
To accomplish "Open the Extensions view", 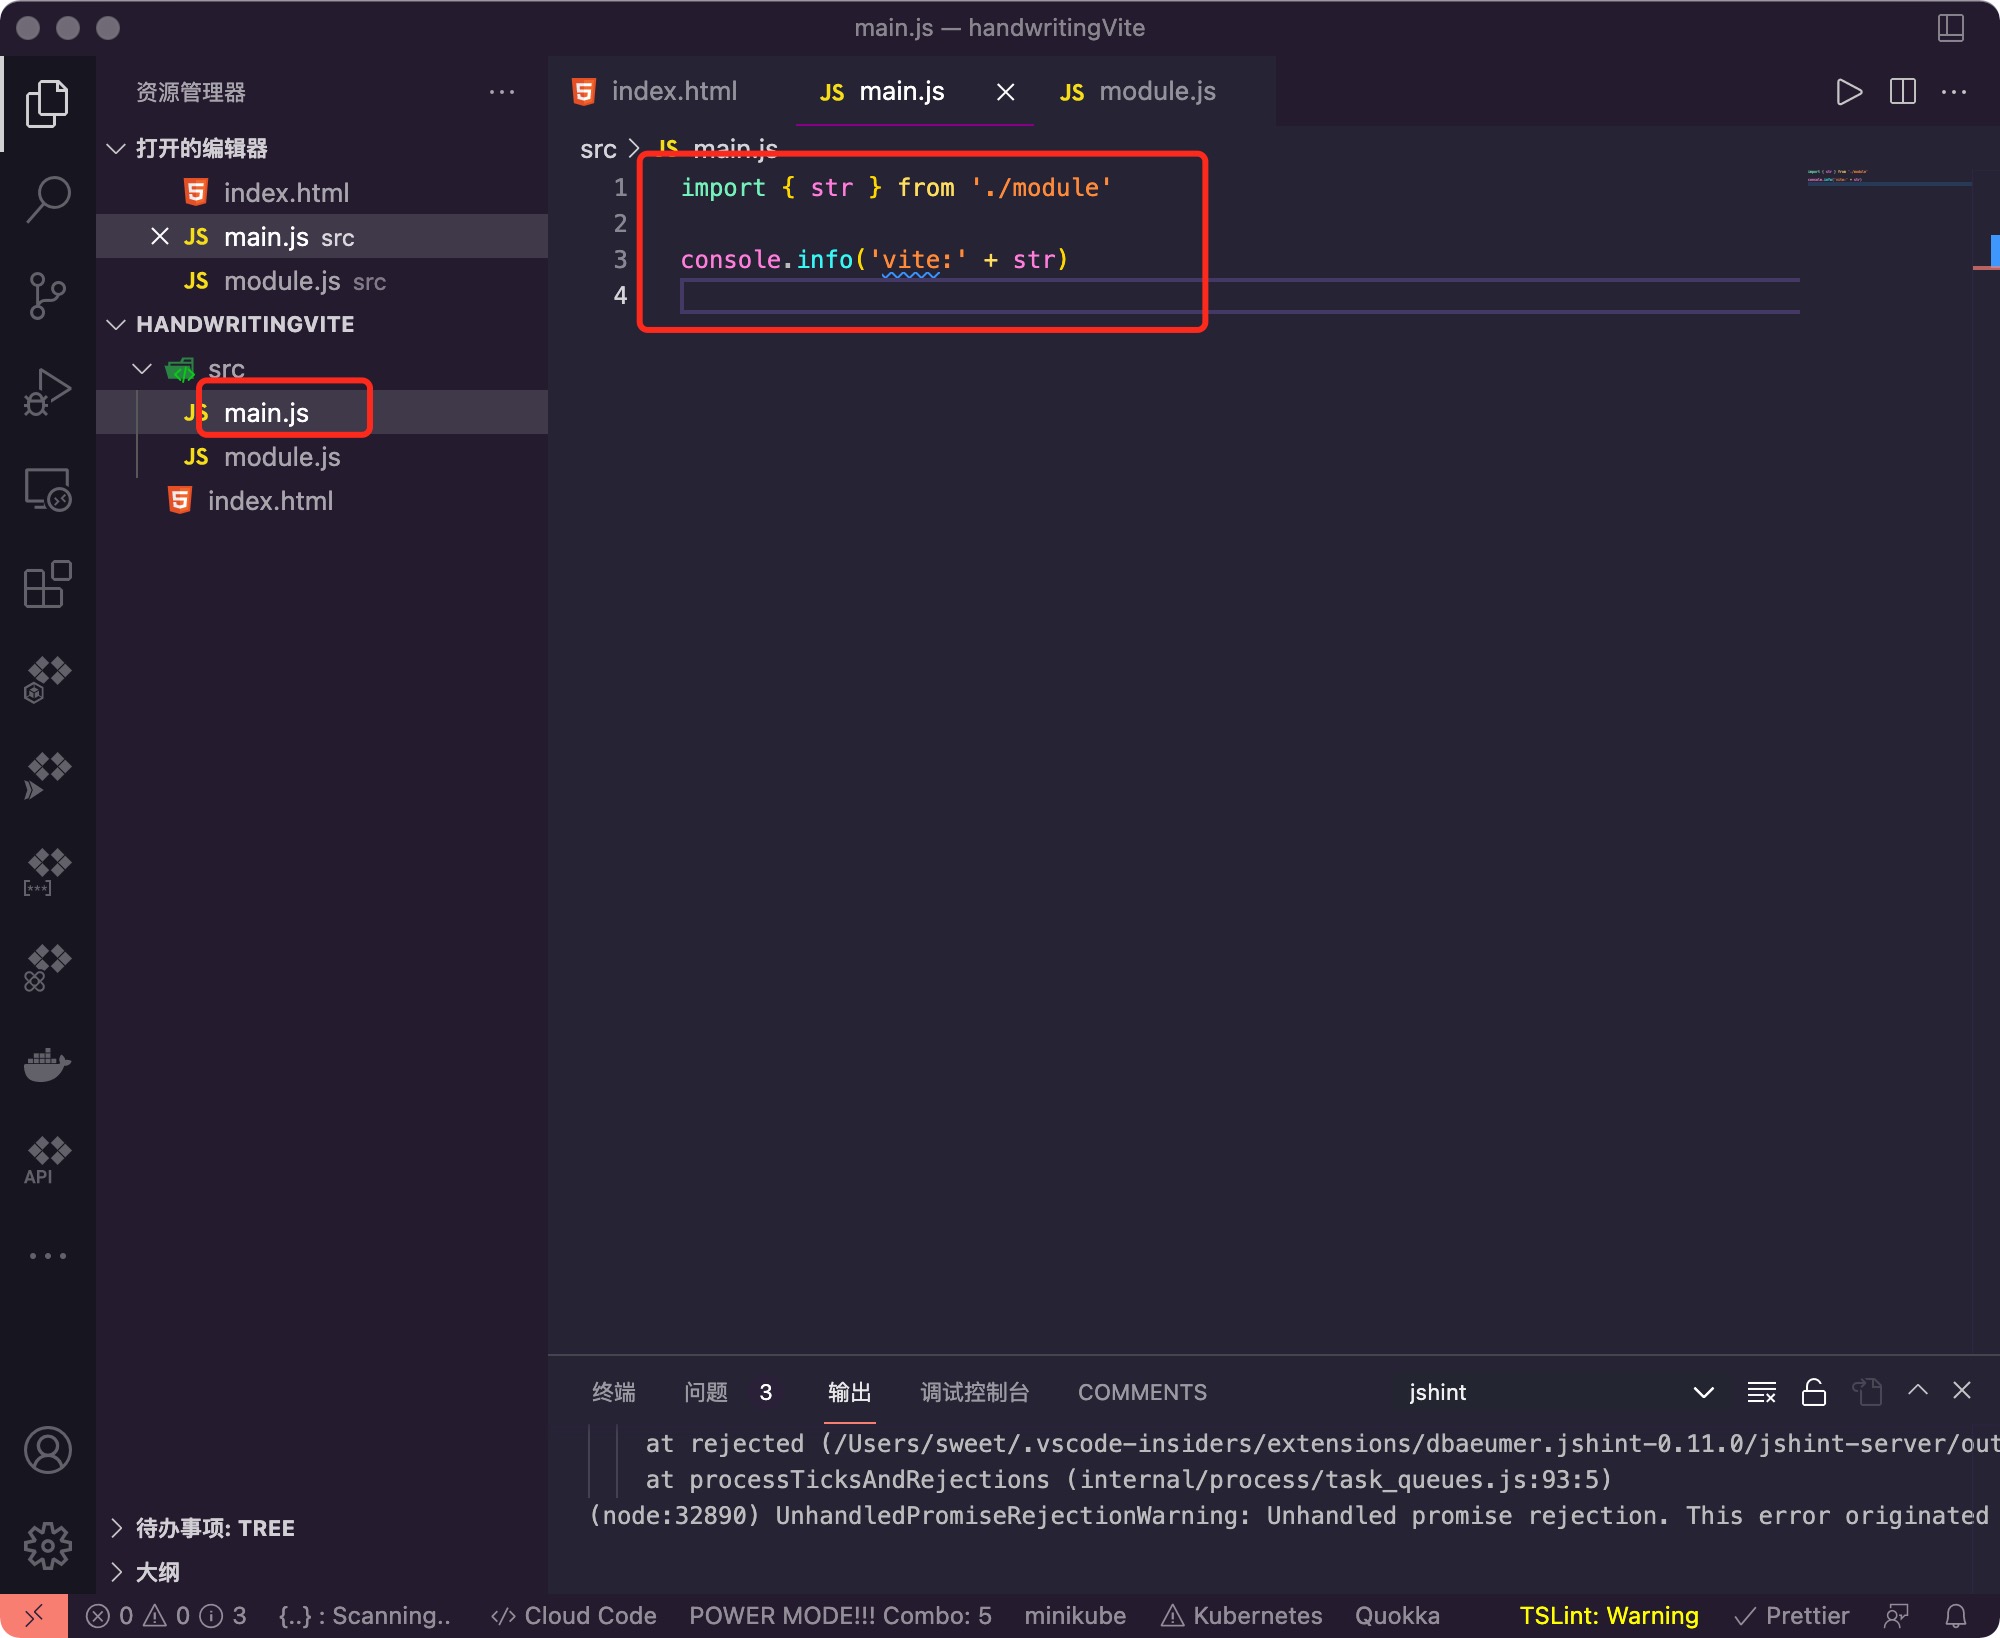I will pos(47,584).
